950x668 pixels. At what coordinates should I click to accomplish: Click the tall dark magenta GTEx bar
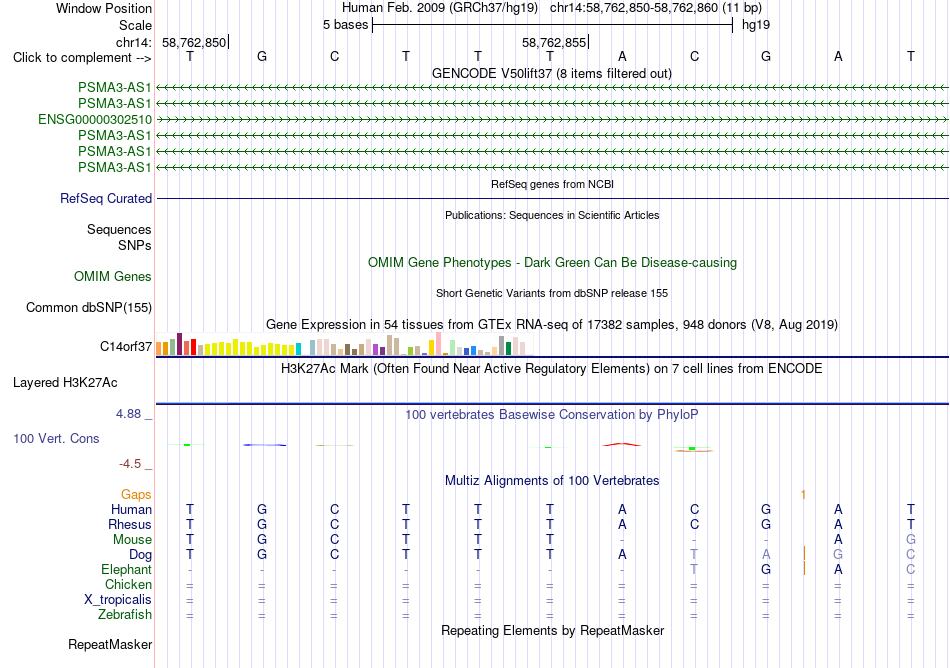click(179, 344)
